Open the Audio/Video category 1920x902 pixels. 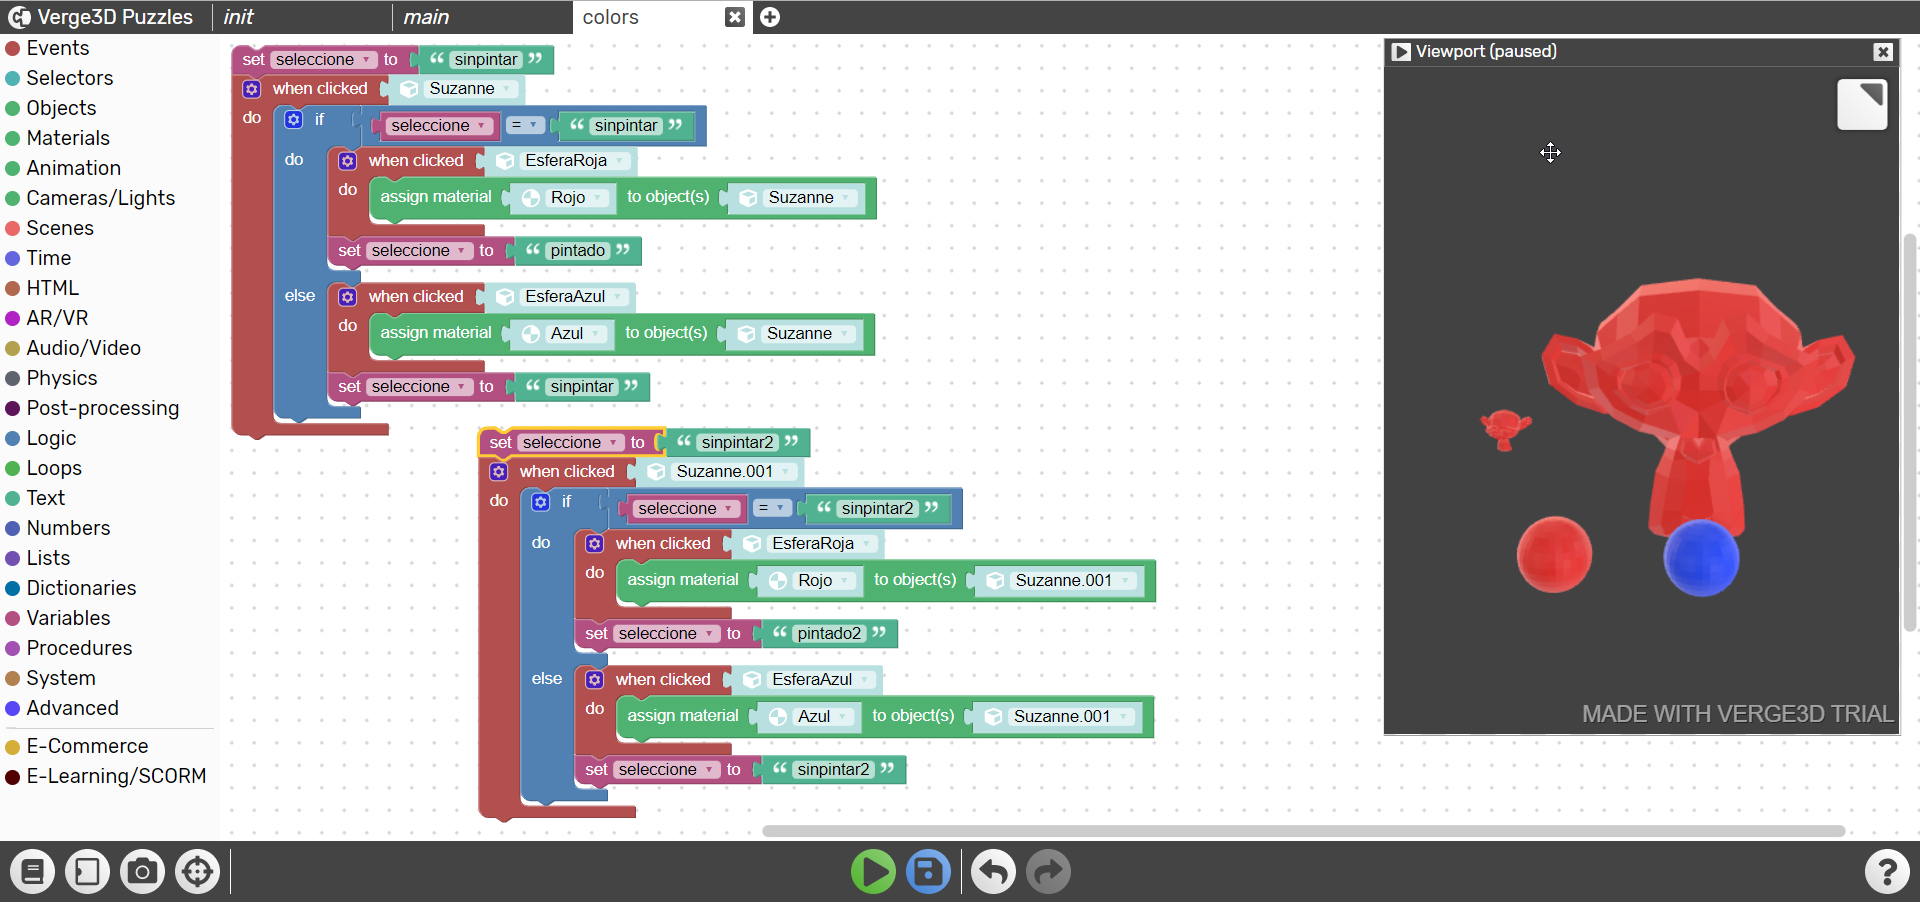pos(83,348)
